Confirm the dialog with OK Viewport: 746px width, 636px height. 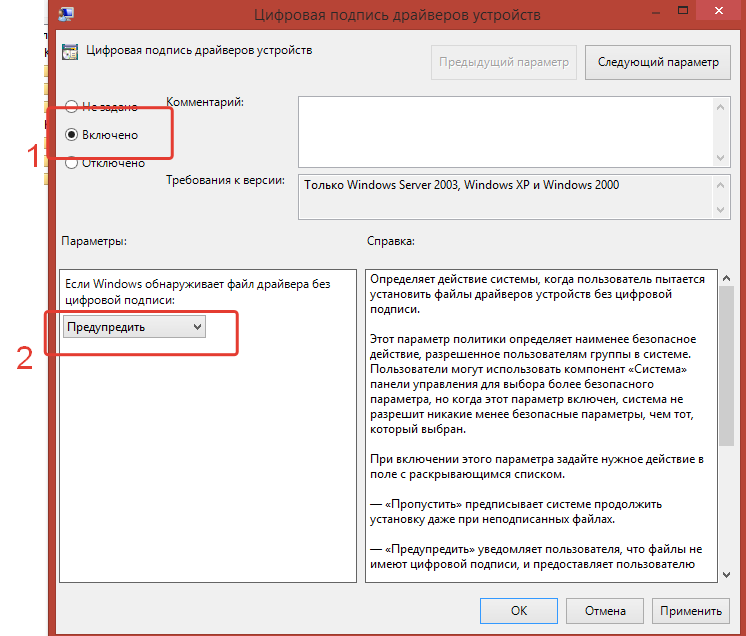[x=518, y=610]
